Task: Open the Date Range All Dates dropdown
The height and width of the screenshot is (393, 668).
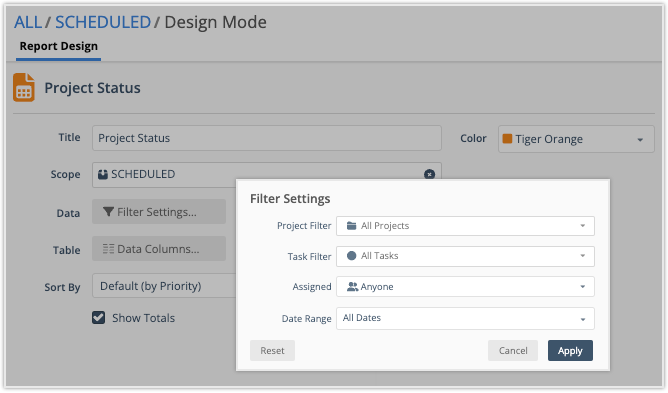Action: coord(465,318)
